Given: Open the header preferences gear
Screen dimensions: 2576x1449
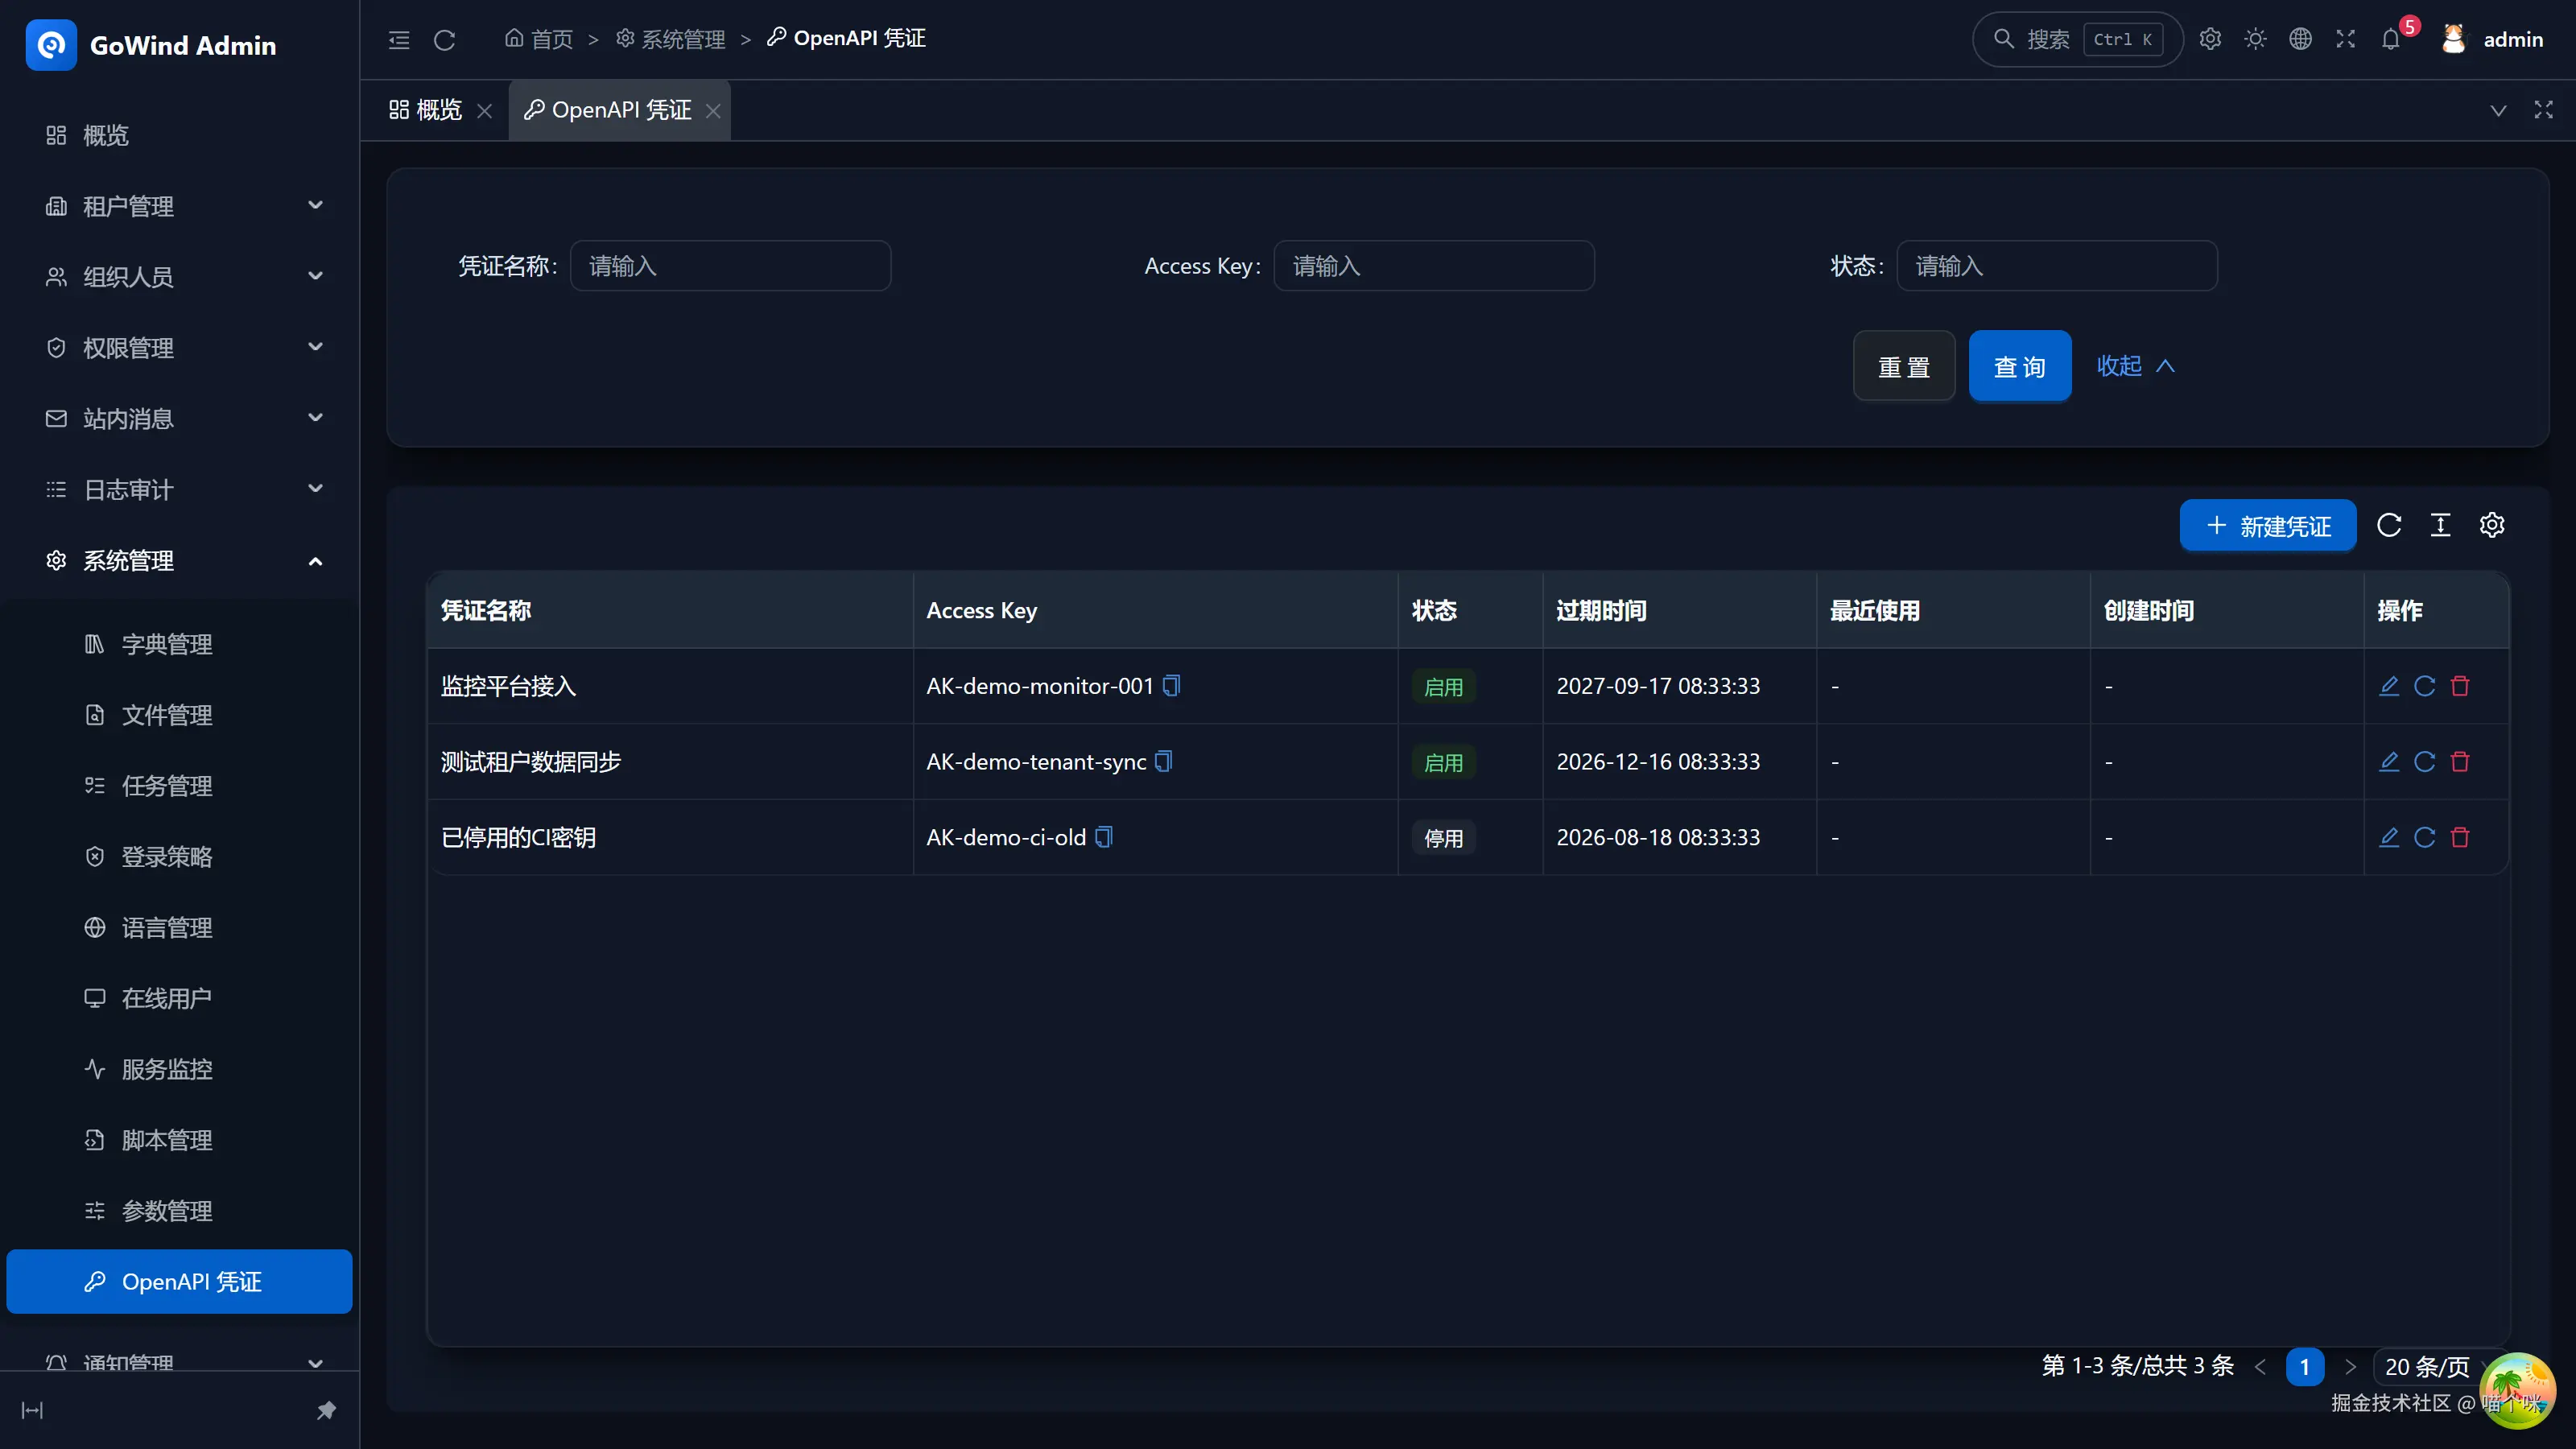Looking at the screenshot, I should (x=2210, y=39).
